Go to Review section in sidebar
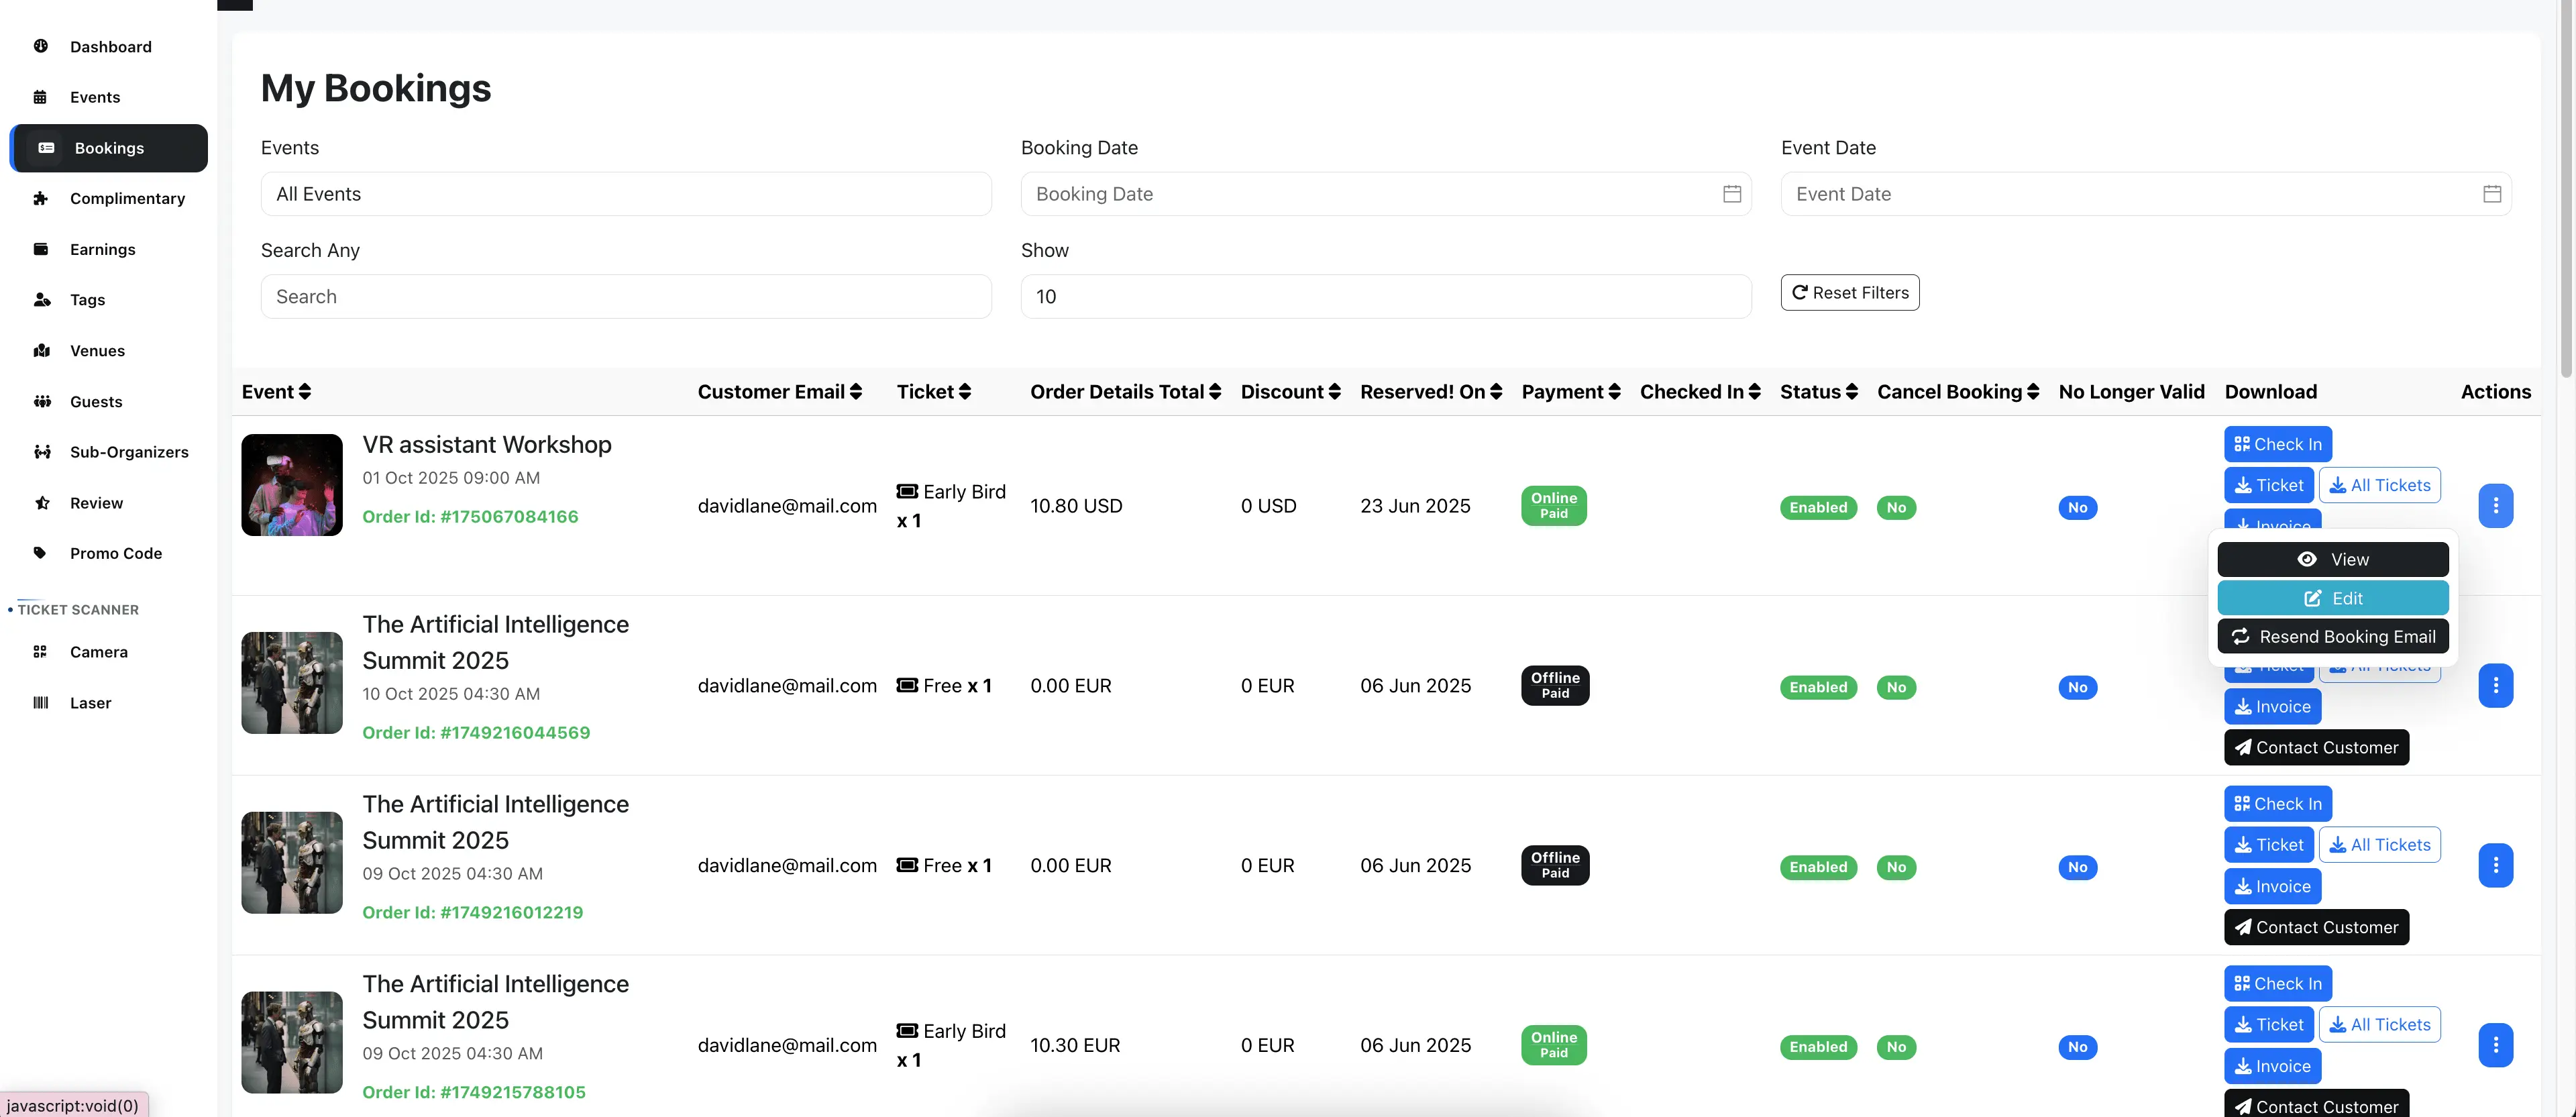Viewport: 2576px width, 1117px height. (96, 502)
